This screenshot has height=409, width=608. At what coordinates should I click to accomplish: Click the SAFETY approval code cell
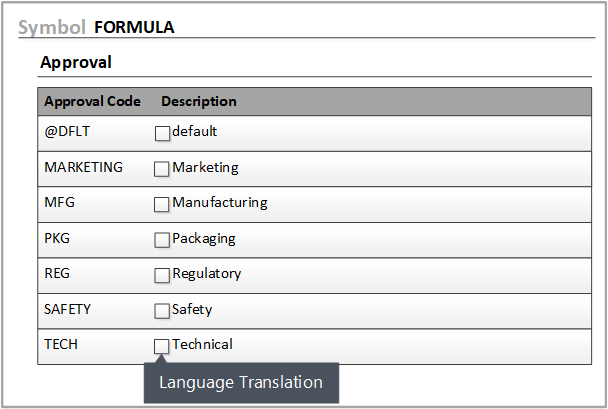point(68,309)
